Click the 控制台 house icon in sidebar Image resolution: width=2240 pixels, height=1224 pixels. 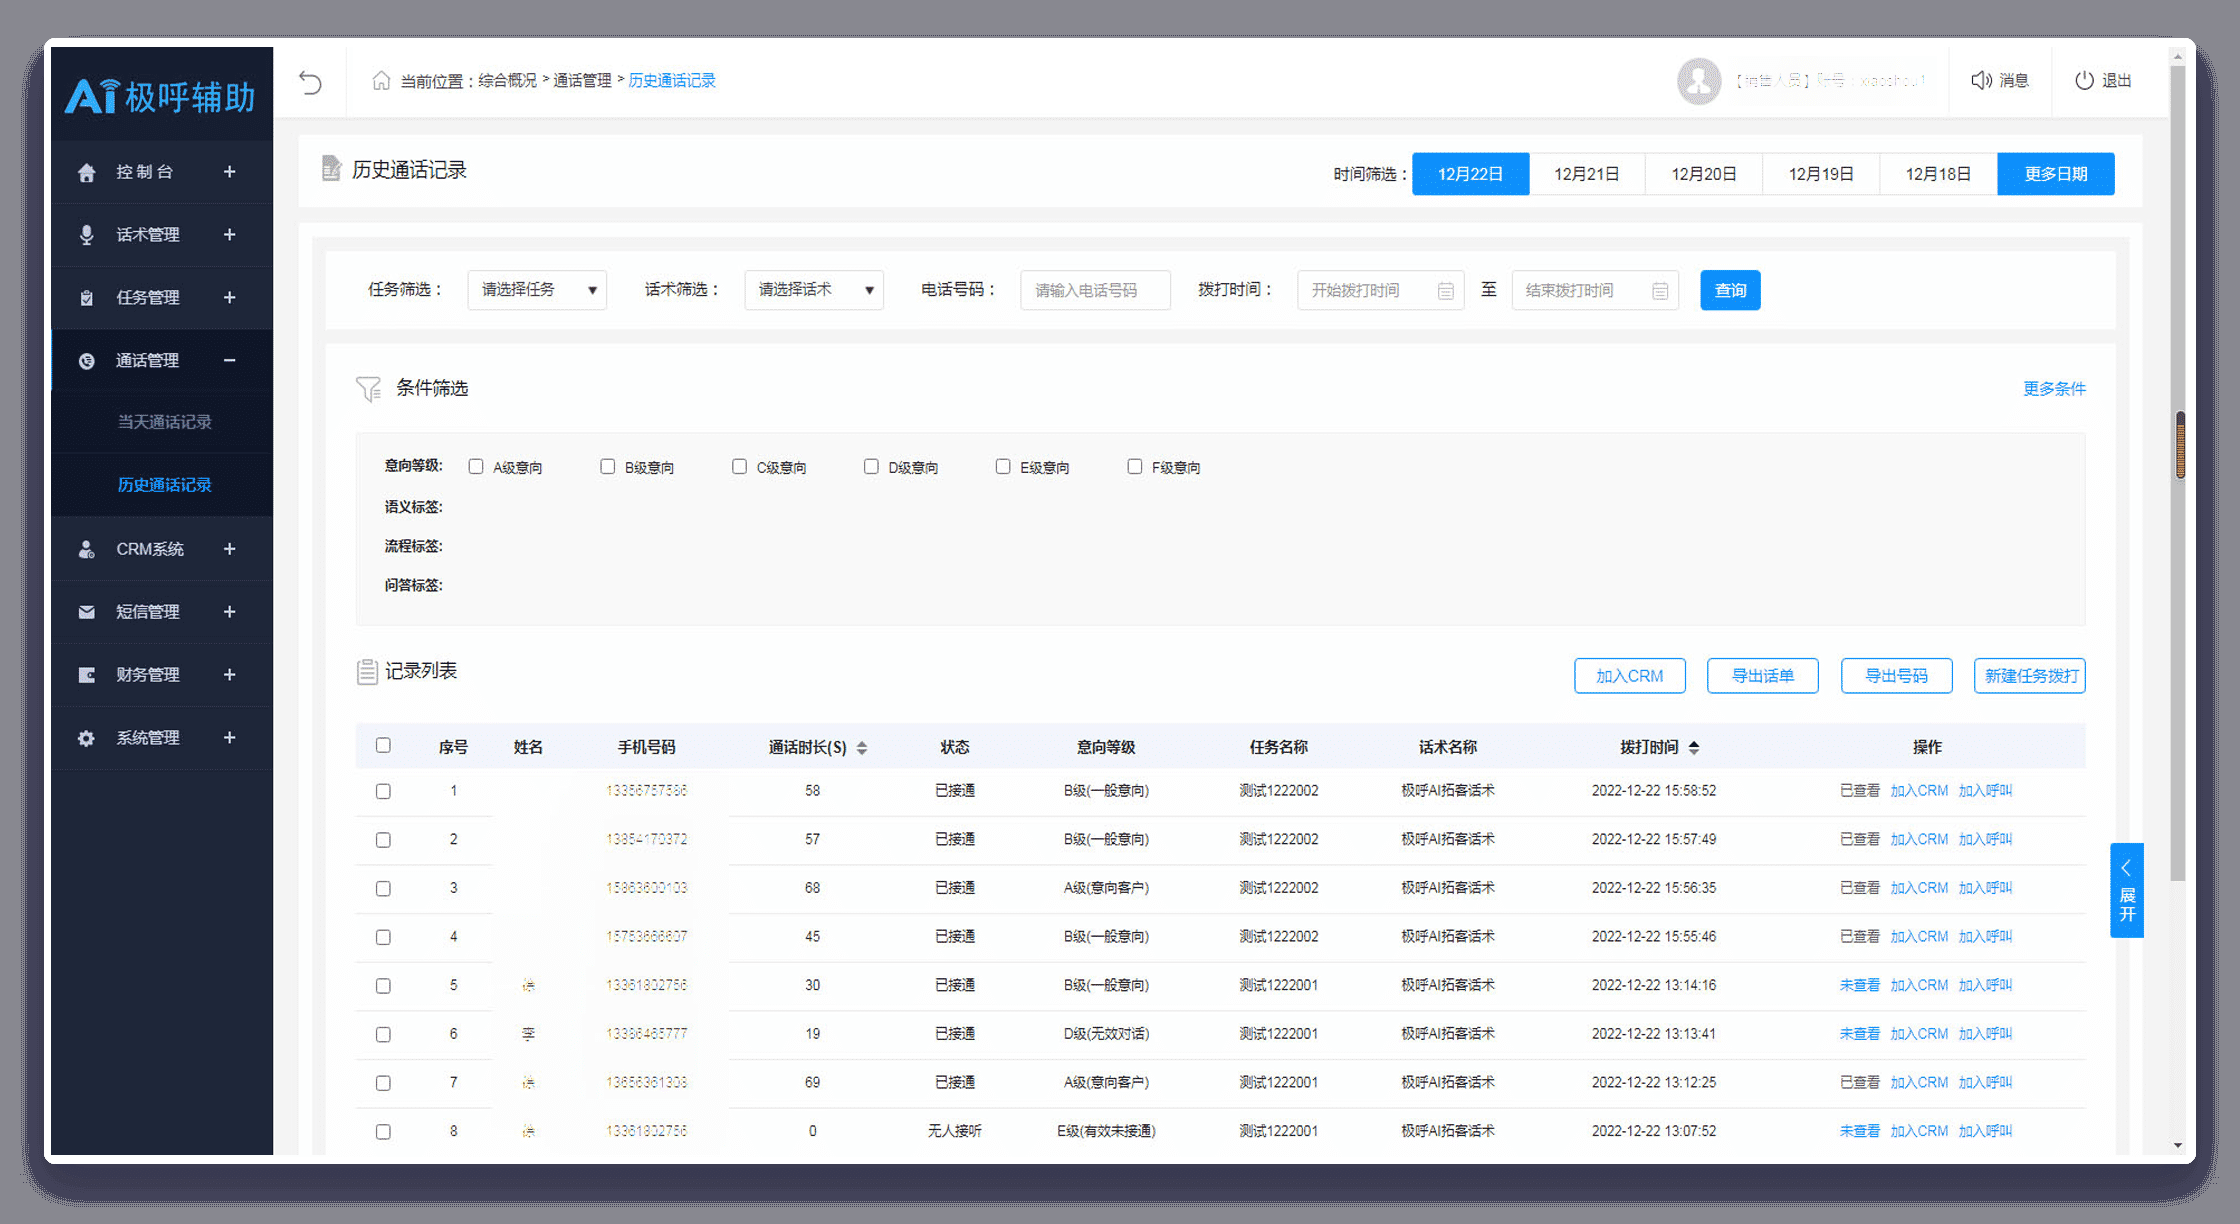pyautogui.click(x=87, y=172)
